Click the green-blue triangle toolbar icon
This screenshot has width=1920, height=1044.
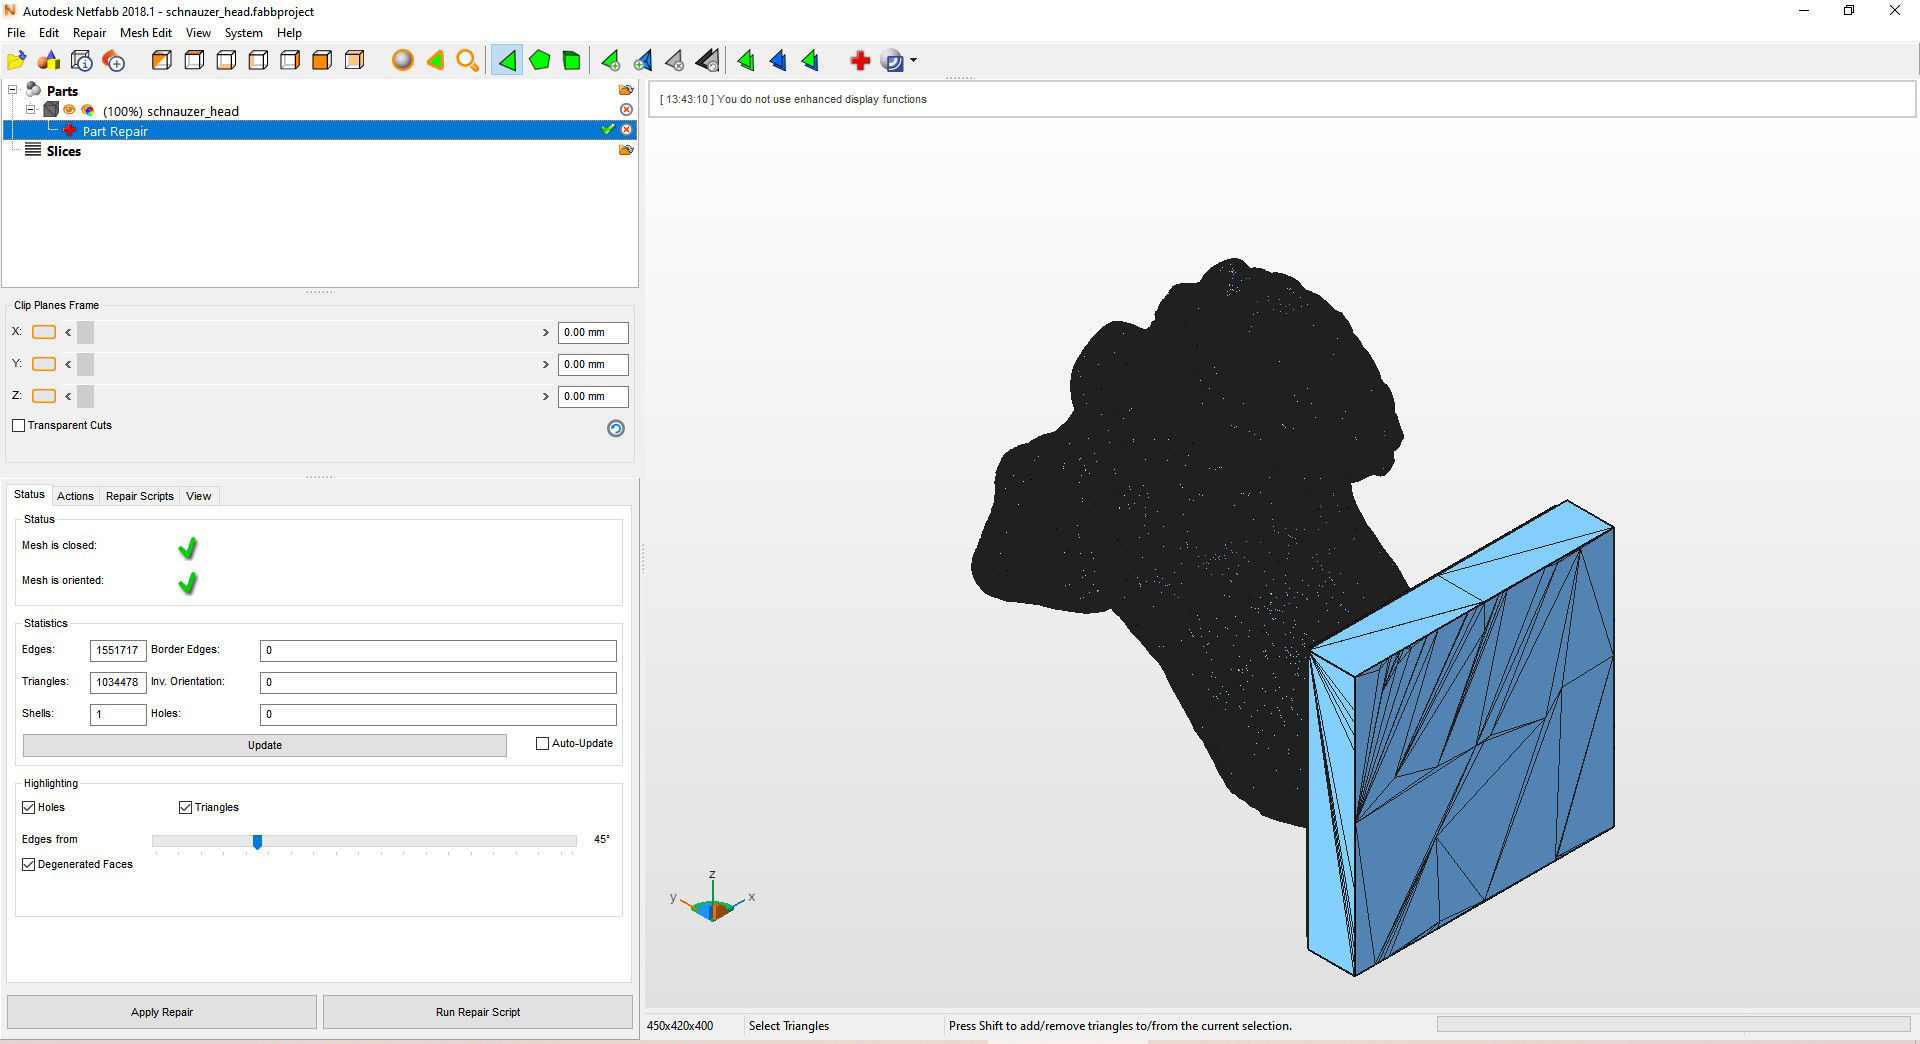point(810,61)
